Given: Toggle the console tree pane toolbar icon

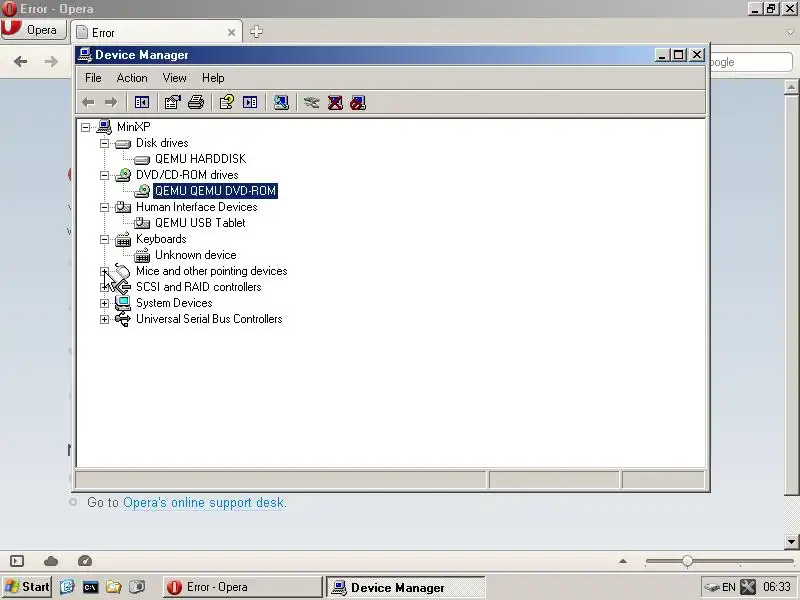Looking at the screenshot, I should point(142,103).
